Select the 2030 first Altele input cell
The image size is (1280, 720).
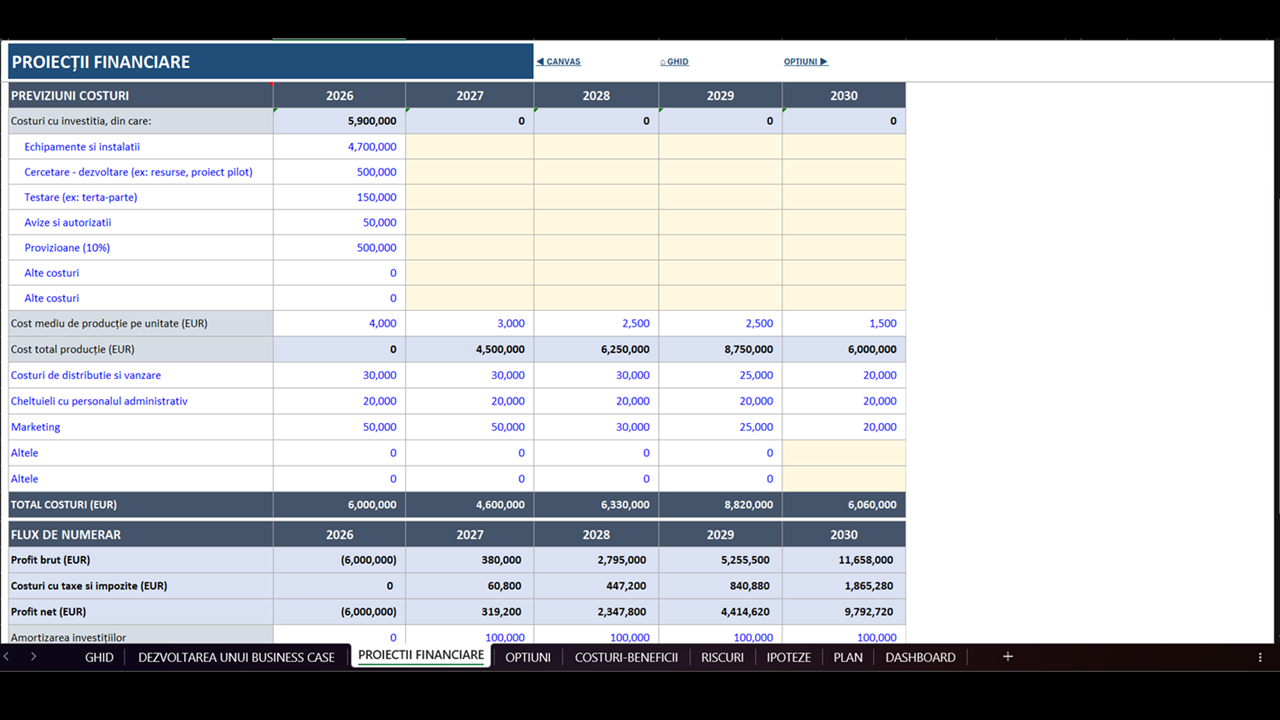click(x=844, y=453)
